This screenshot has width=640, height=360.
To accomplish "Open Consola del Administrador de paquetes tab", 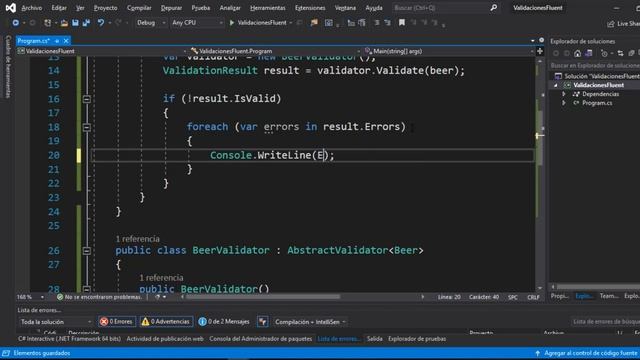I will coord(260,339).
